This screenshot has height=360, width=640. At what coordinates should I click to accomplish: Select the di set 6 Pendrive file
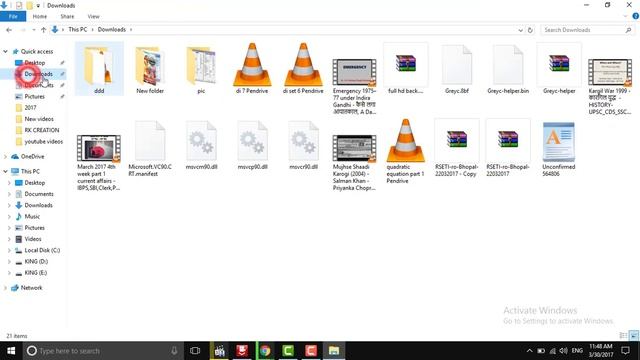tap(303, 69)
